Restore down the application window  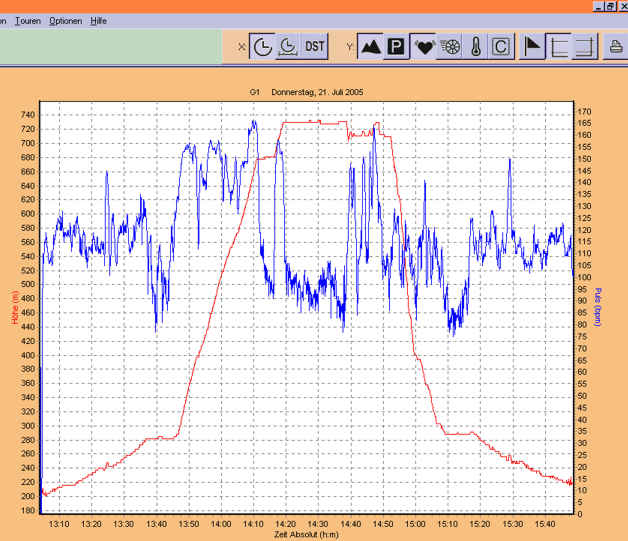(609, 6)
